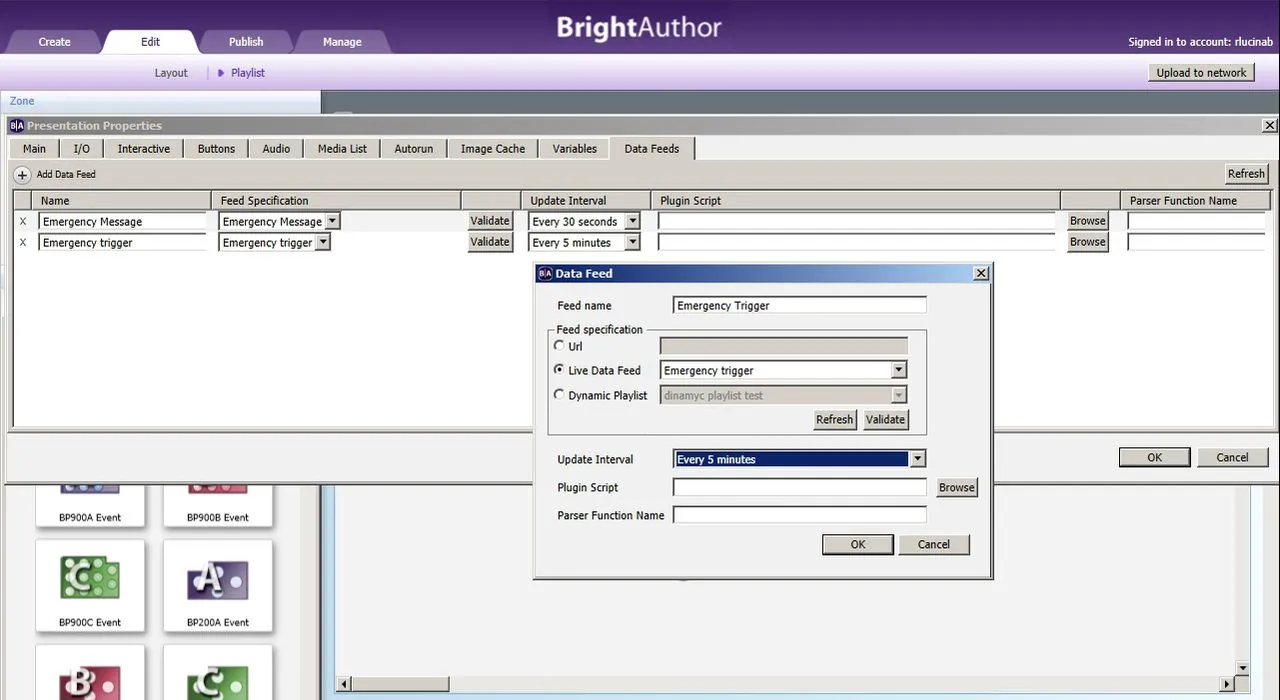The width and height of the screenshot is (1280, 700).
Task: Open the Buttons properties tab
Action: [x=216, y=149]
